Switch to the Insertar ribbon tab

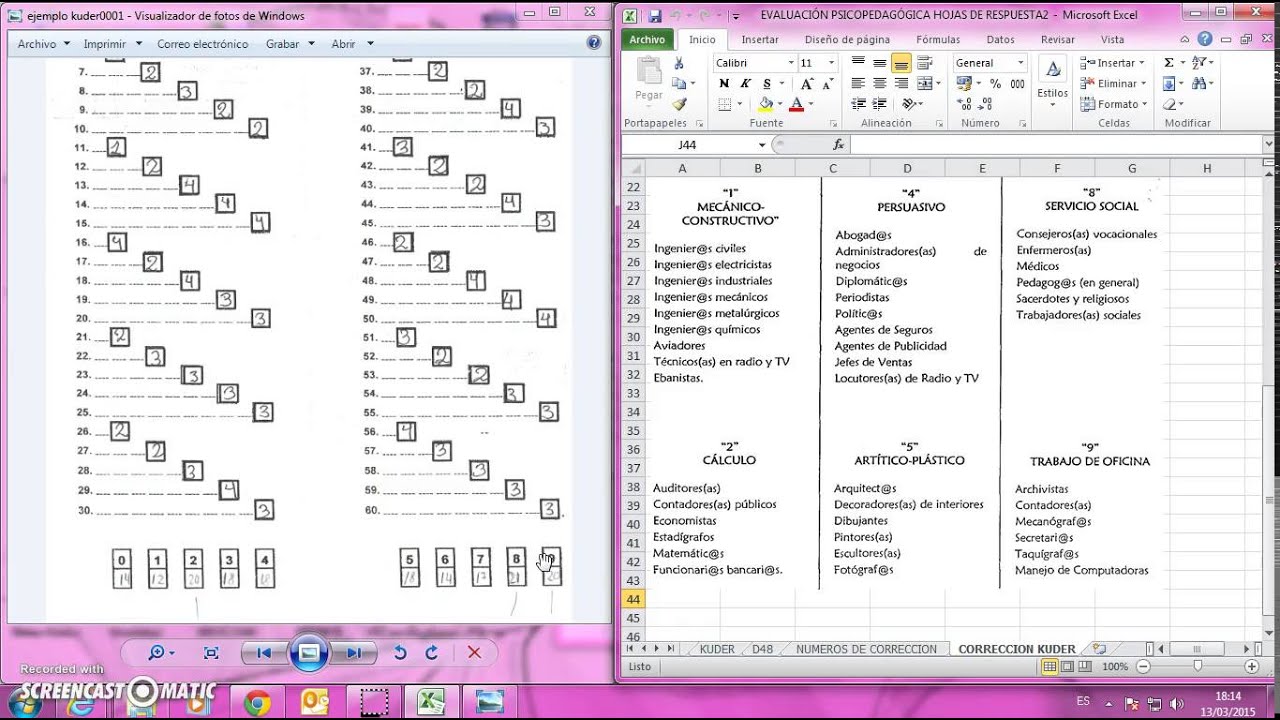[x=760, y=39]
